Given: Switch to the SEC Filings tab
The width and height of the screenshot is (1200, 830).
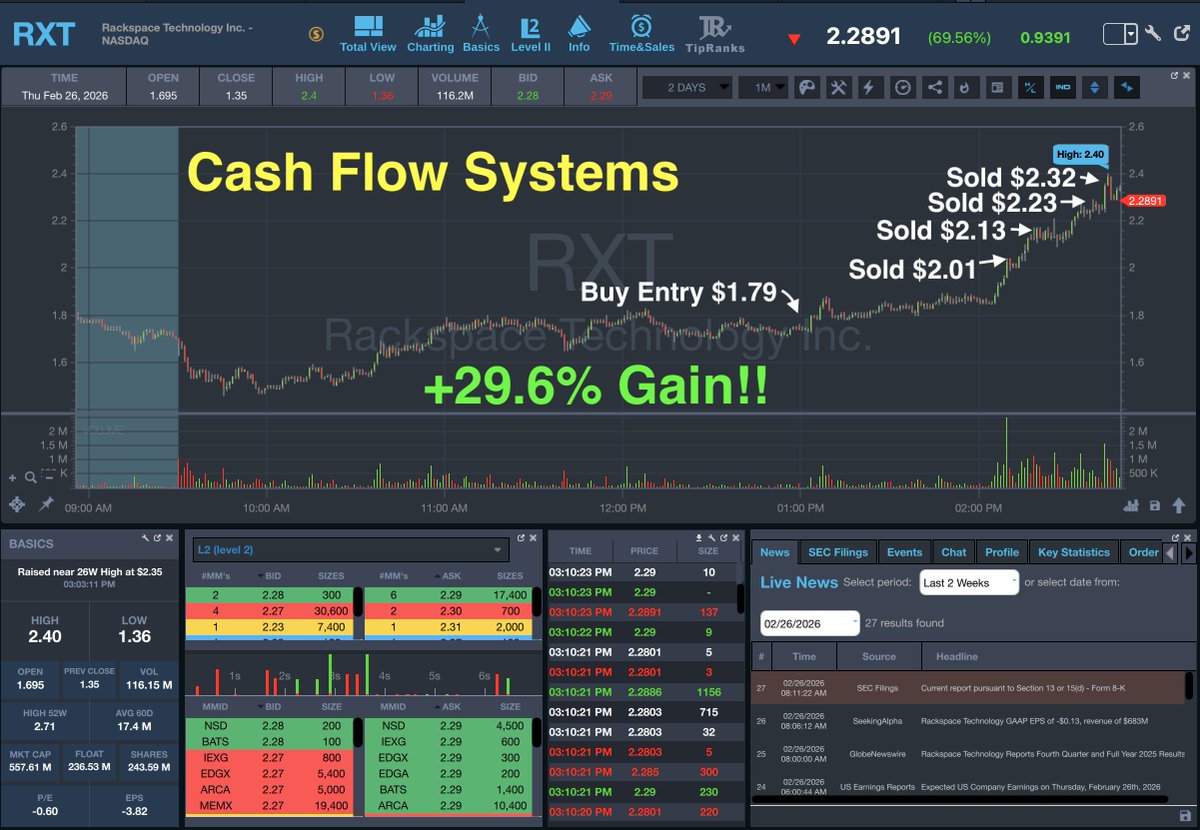Looking at the screenshot, I should [838, 551].
